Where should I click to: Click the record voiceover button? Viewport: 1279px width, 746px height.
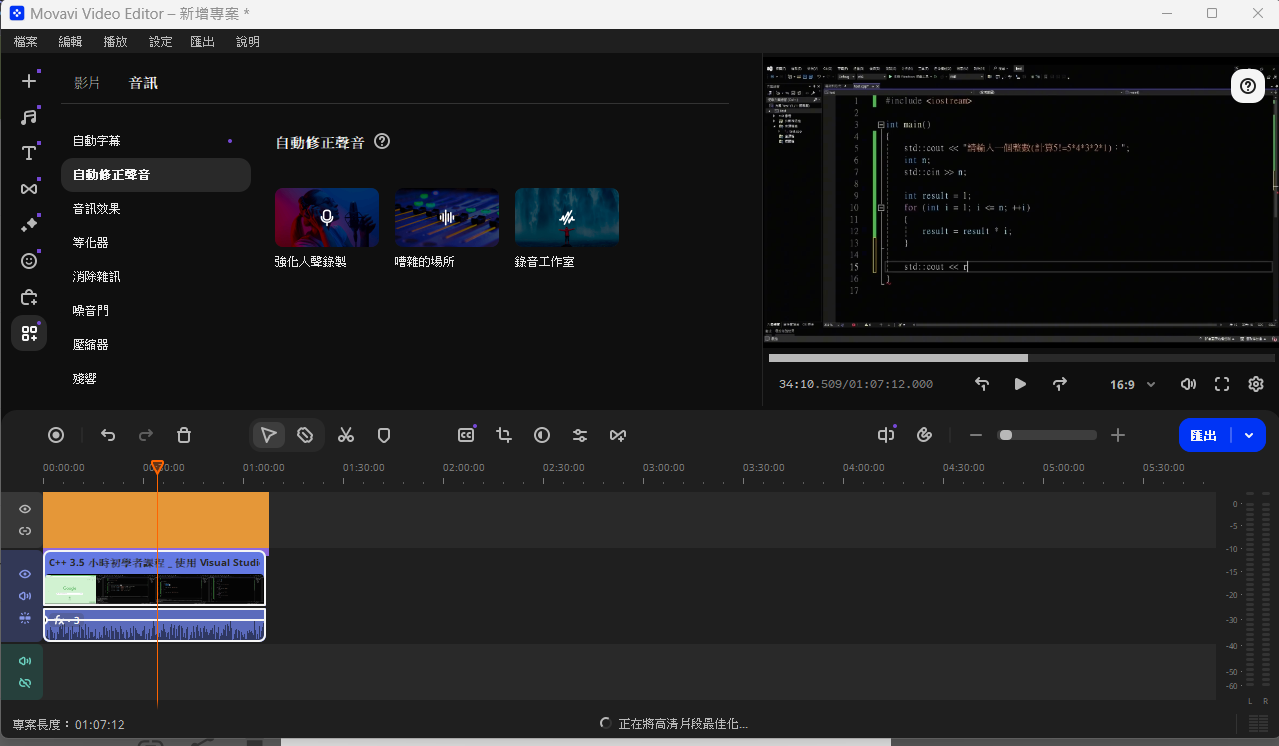coord(56,435)
